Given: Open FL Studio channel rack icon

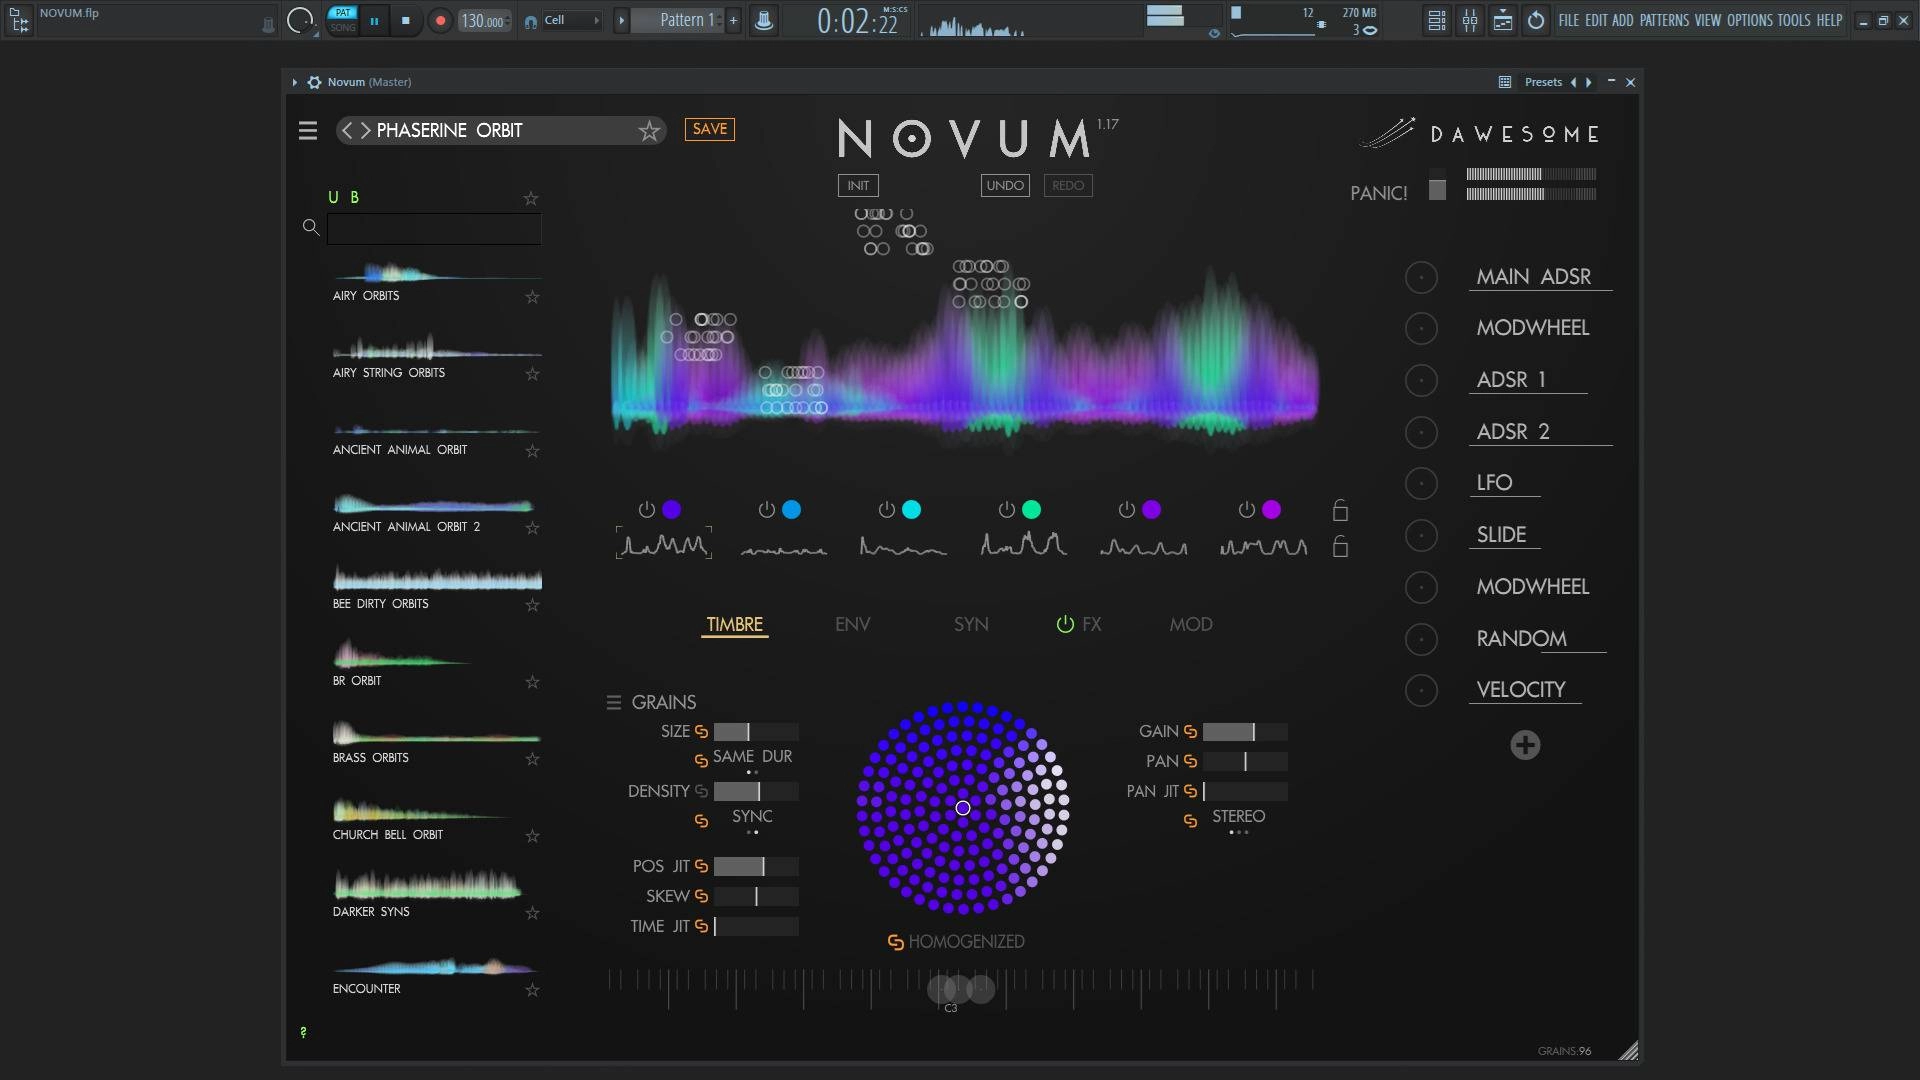Looking at the screenshot, I should (1503, 20).
